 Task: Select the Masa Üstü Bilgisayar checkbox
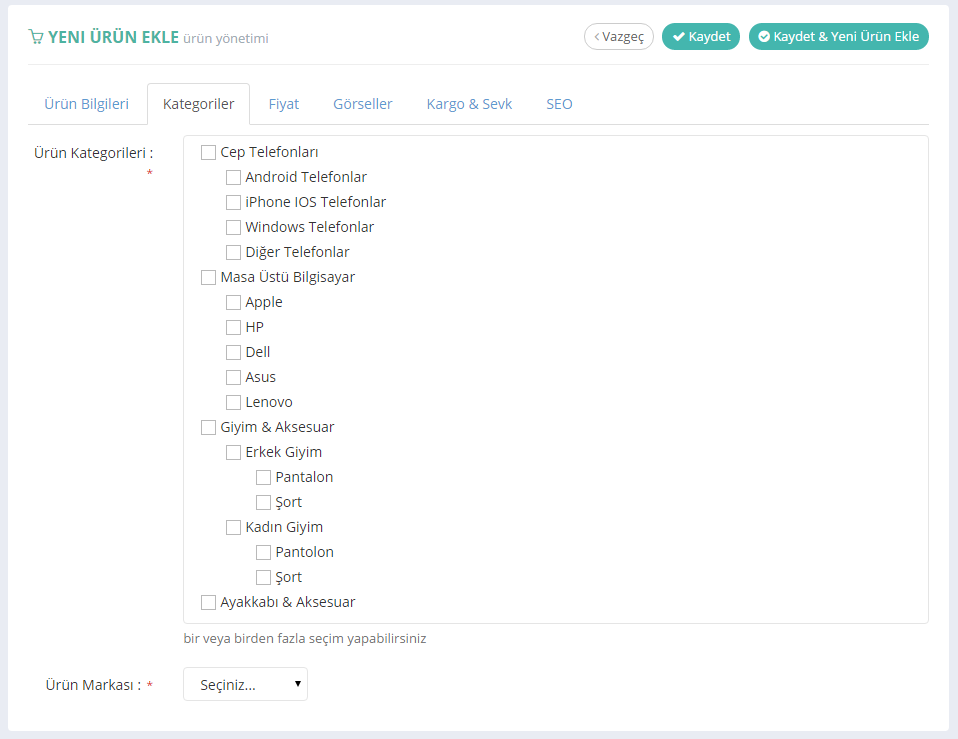click(209, 278)
